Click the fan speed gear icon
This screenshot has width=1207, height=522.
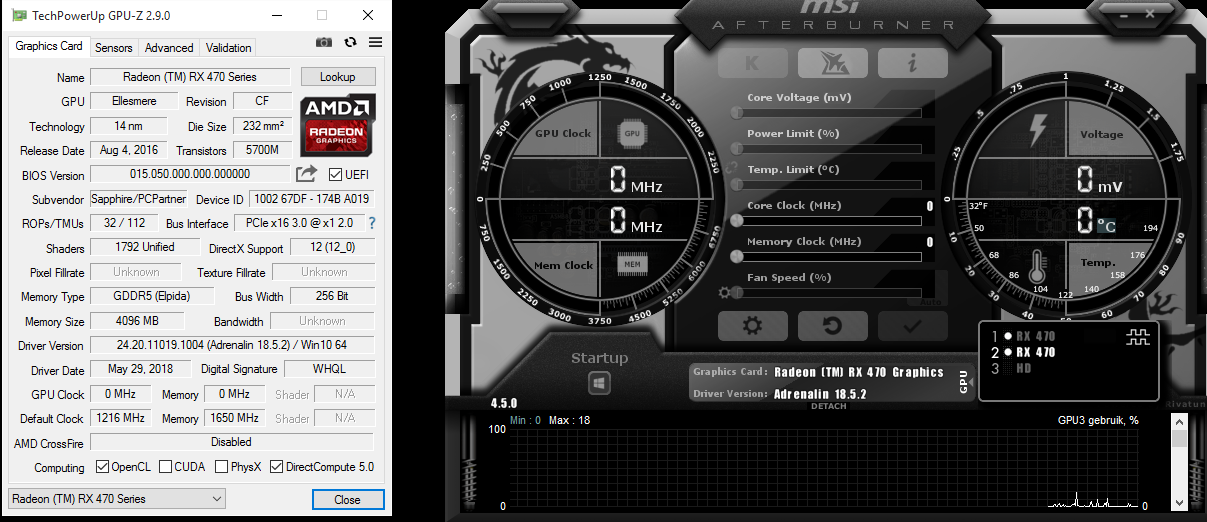tap(724, 293)
